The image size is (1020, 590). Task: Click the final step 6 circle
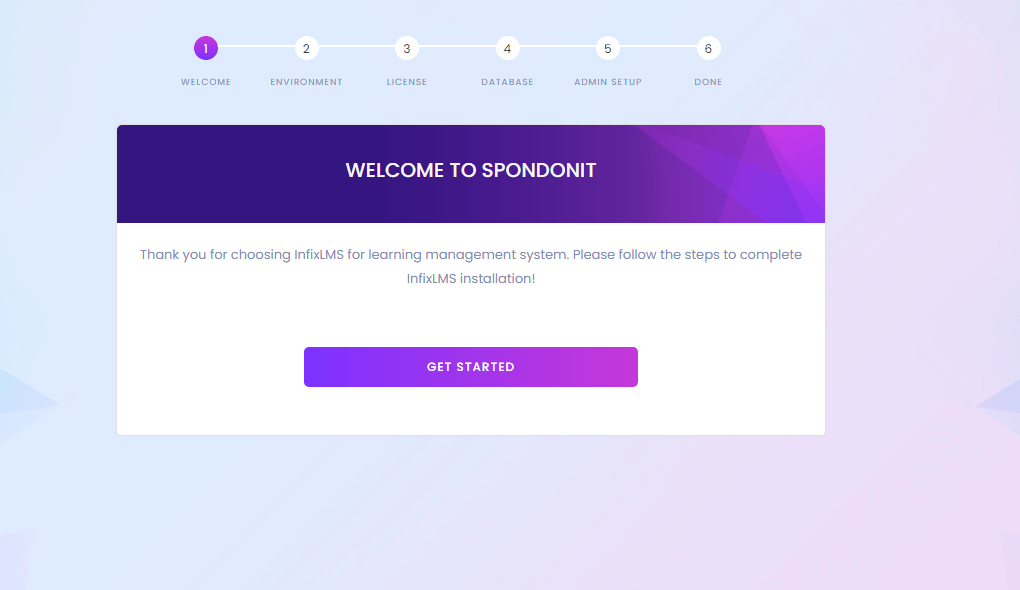[x=708, y=48]
